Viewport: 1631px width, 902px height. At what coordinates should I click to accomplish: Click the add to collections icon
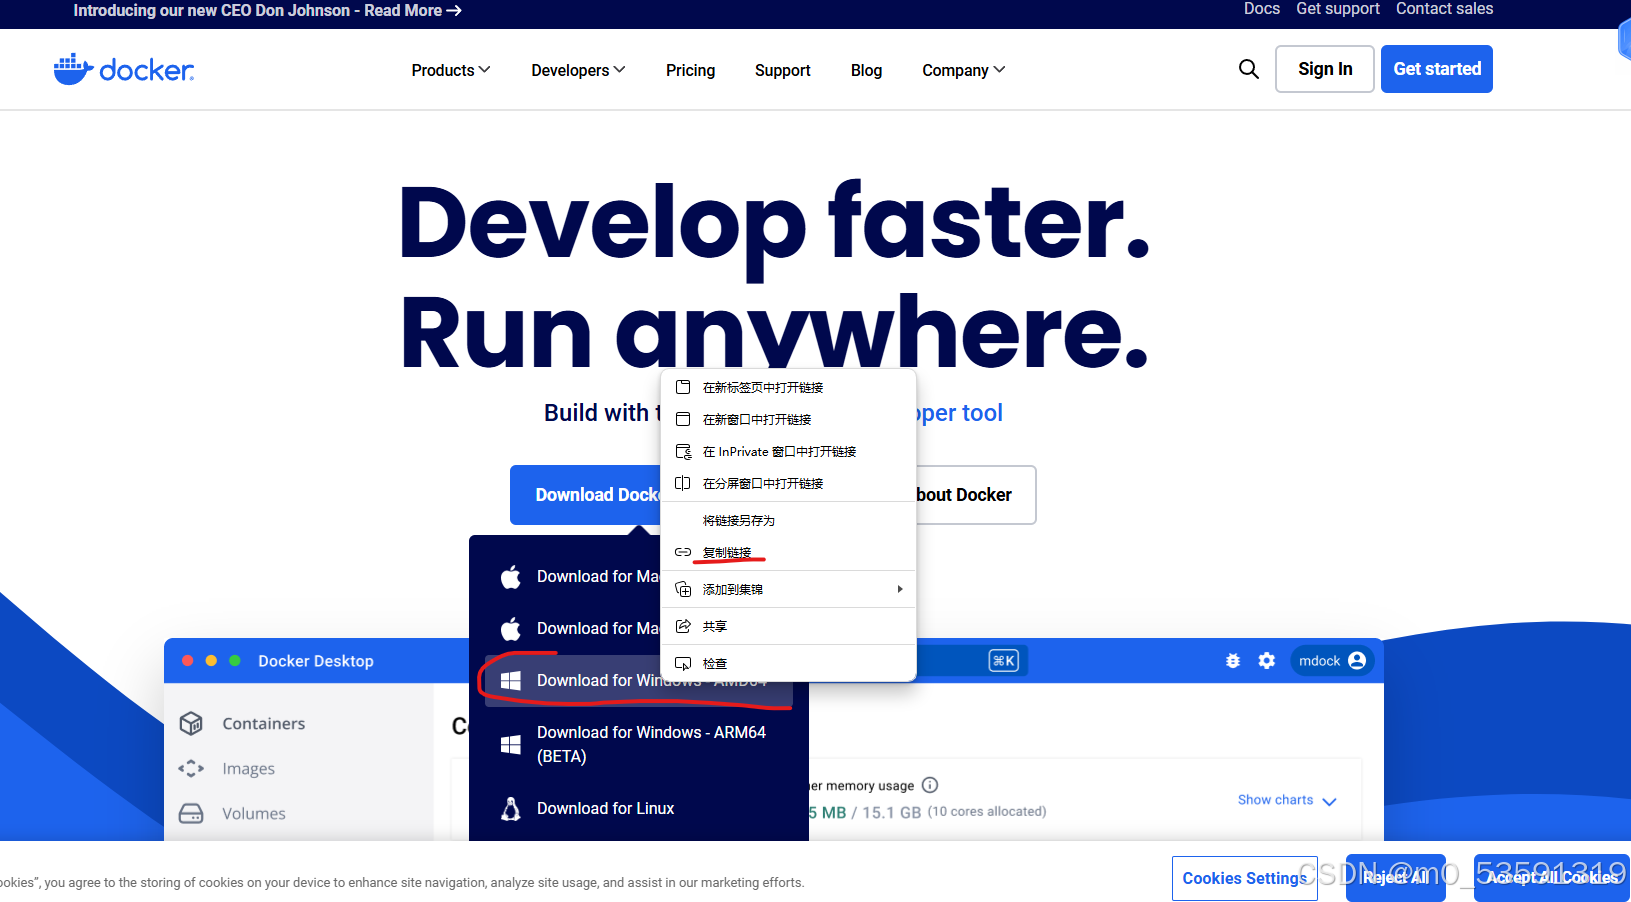[x=683, y=589]
